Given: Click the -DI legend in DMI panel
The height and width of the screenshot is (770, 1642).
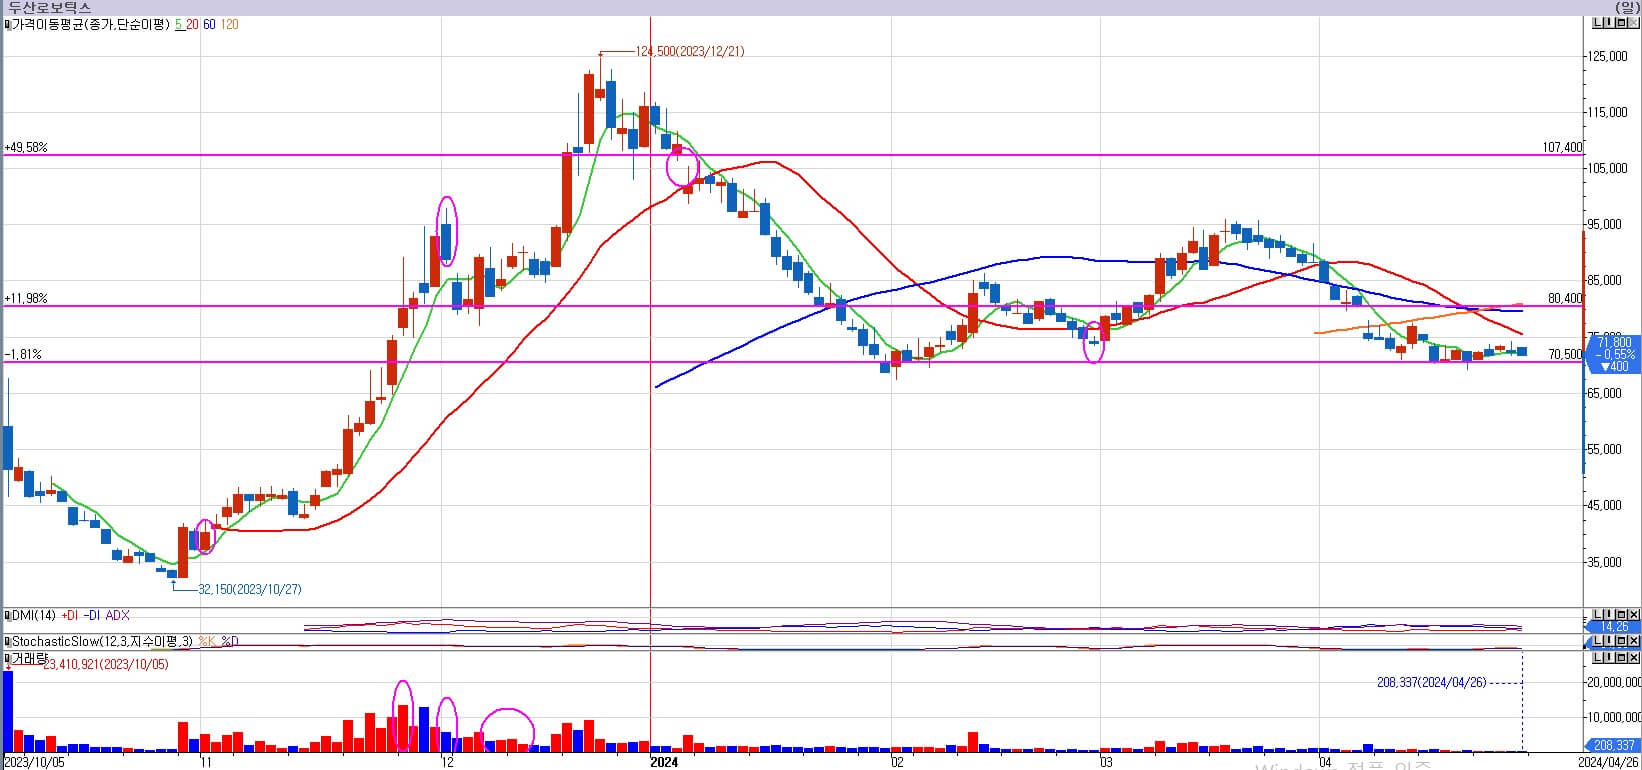Looking at the screenshot, I should coord(92,615).
